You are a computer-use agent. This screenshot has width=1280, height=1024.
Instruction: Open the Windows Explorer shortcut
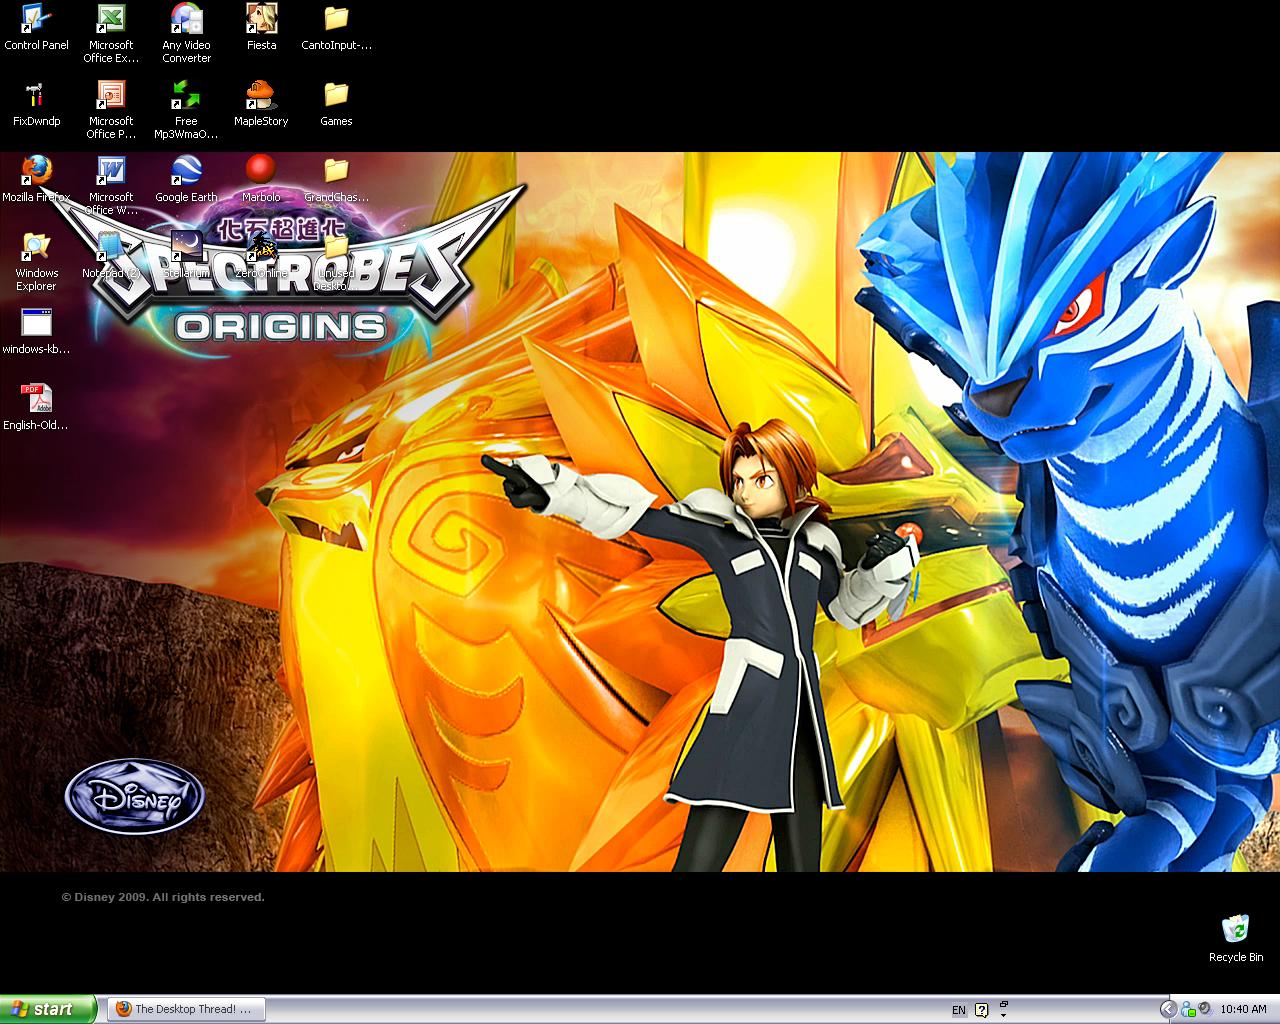[36, 262]
